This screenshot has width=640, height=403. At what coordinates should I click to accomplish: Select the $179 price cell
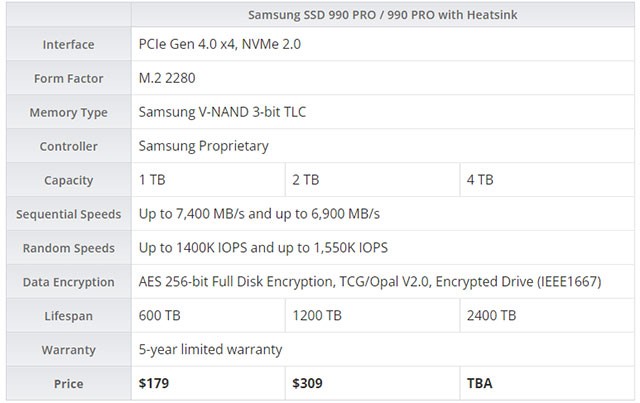[x=156, y=384]
